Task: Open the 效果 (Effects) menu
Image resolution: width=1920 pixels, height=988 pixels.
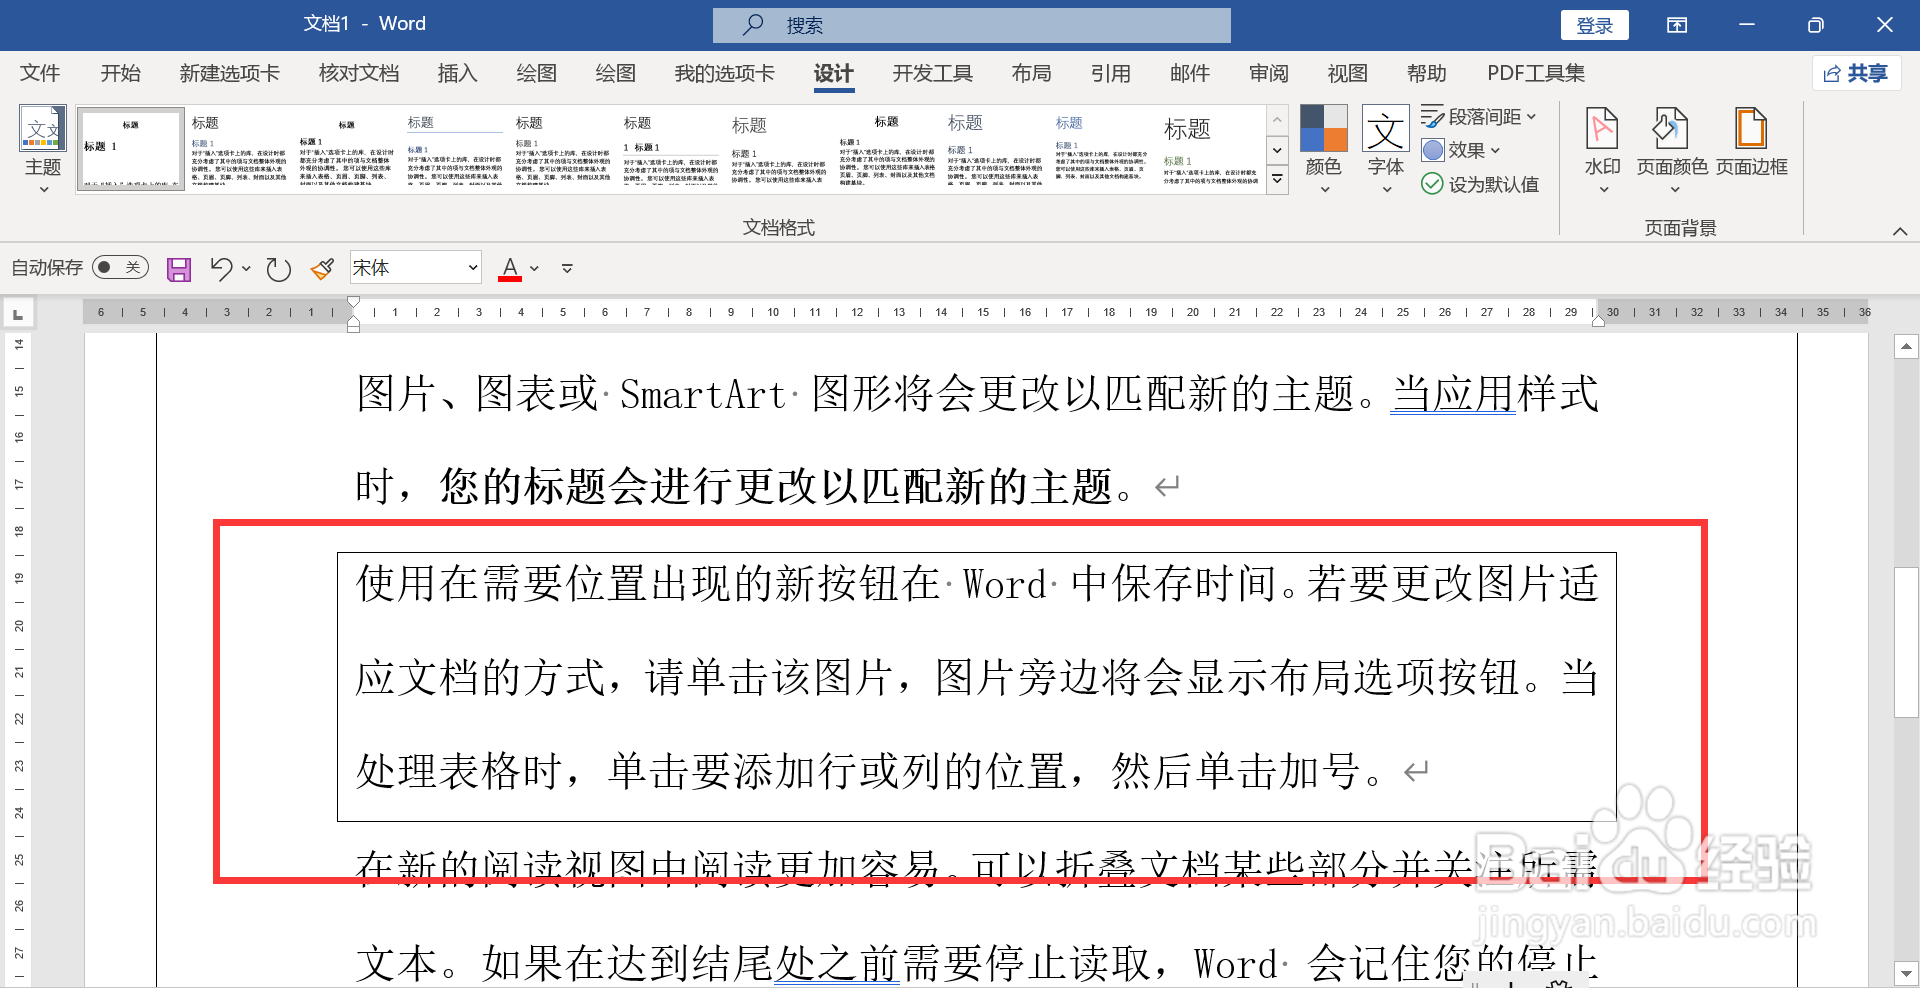Action: point(1462,150)
